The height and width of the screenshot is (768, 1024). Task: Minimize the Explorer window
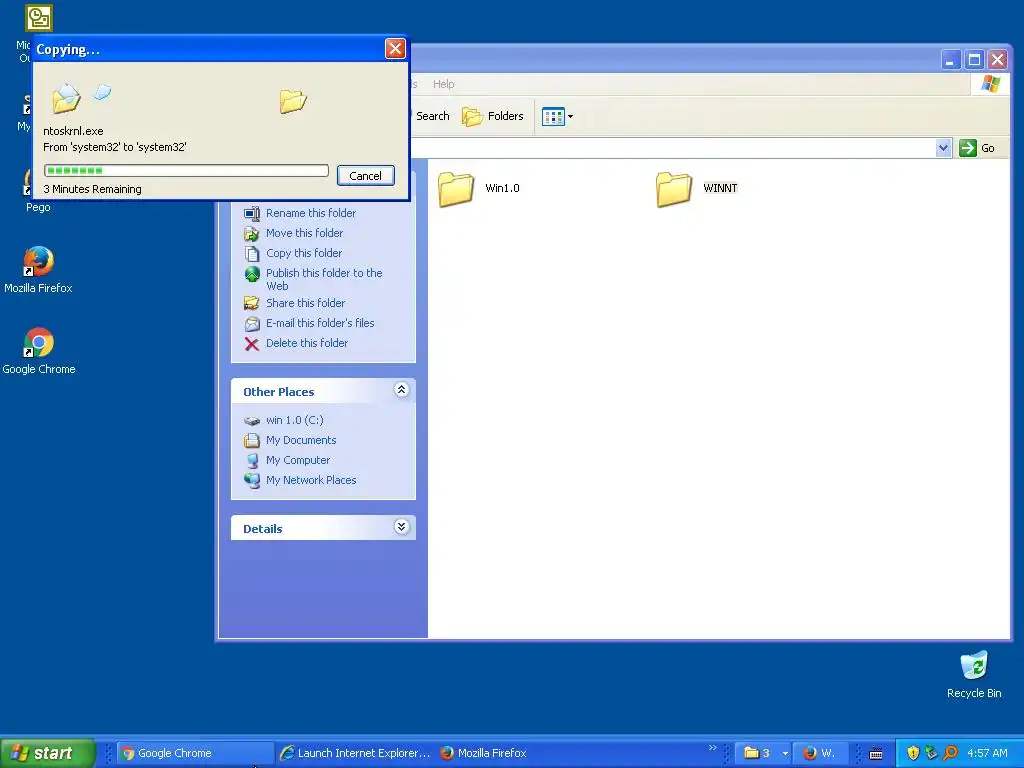(x=950, y=61)
